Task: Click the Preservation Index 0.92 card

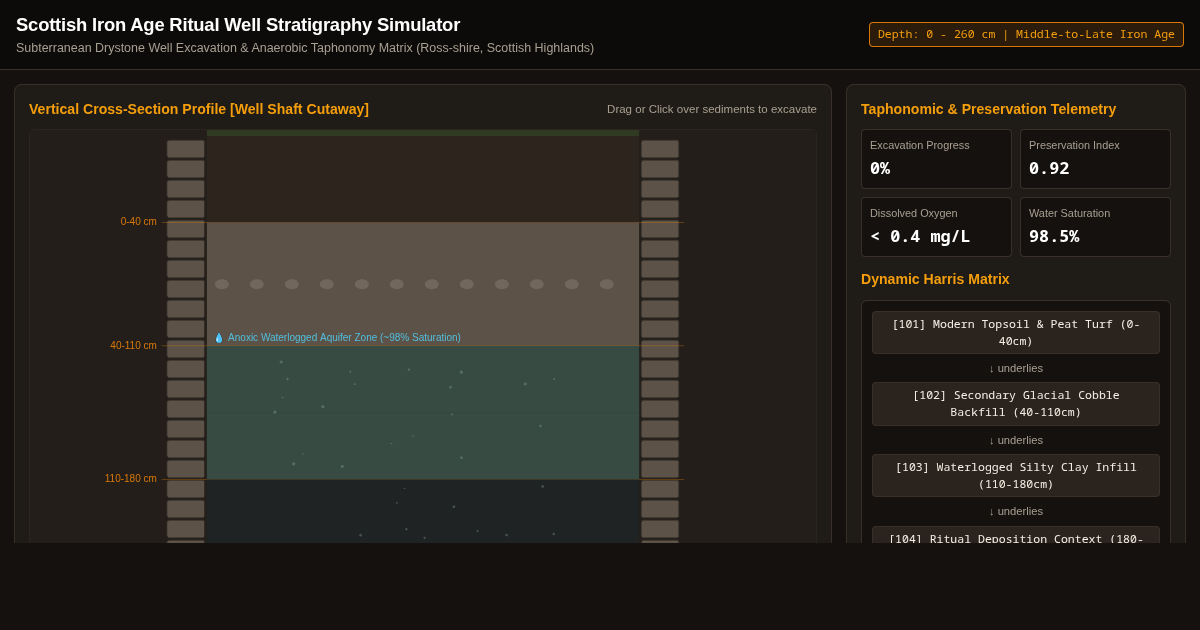Action: [x=1095, y=159]
